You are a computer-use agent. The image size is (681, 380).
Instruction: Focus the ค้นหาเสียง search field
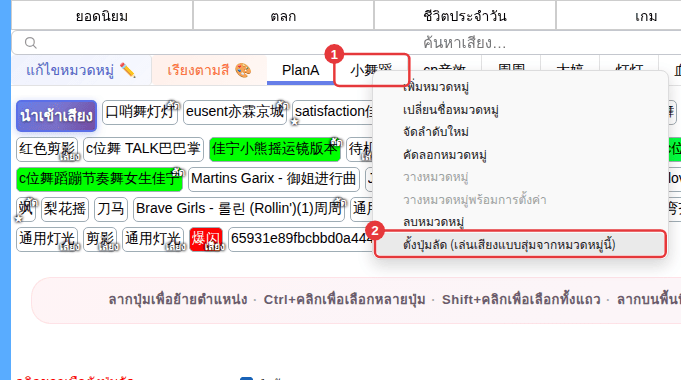[347, 43]
